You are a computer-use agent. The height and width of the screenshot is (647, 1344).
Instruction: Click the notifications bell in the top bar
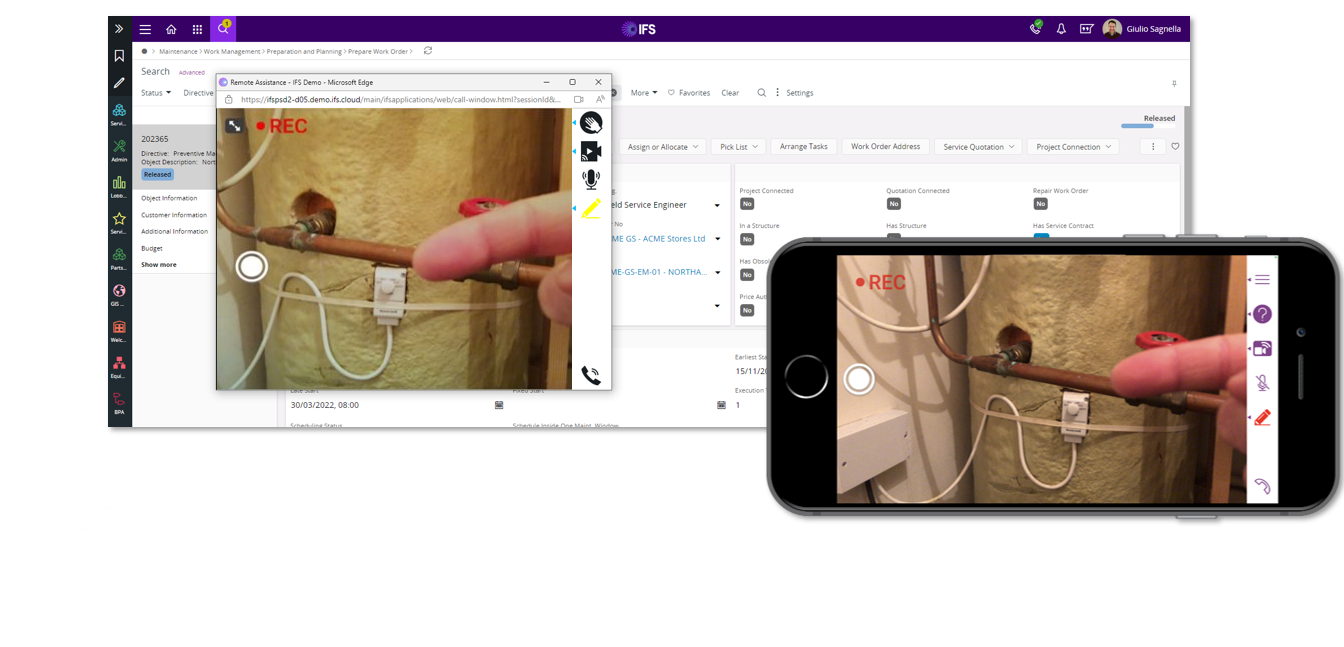[x=1061, y=28]
